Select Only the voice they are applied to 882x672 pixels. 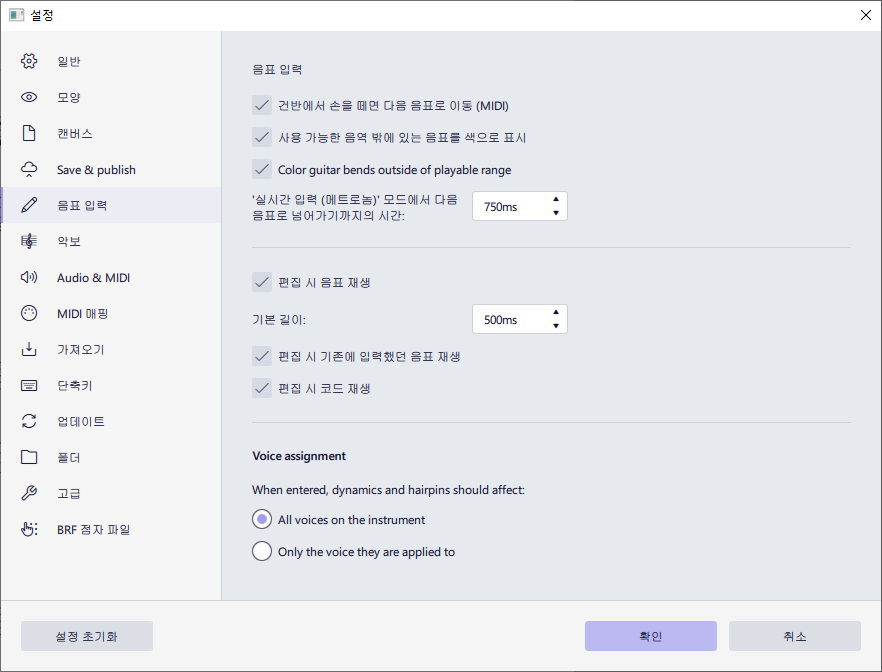pos(262,551)
